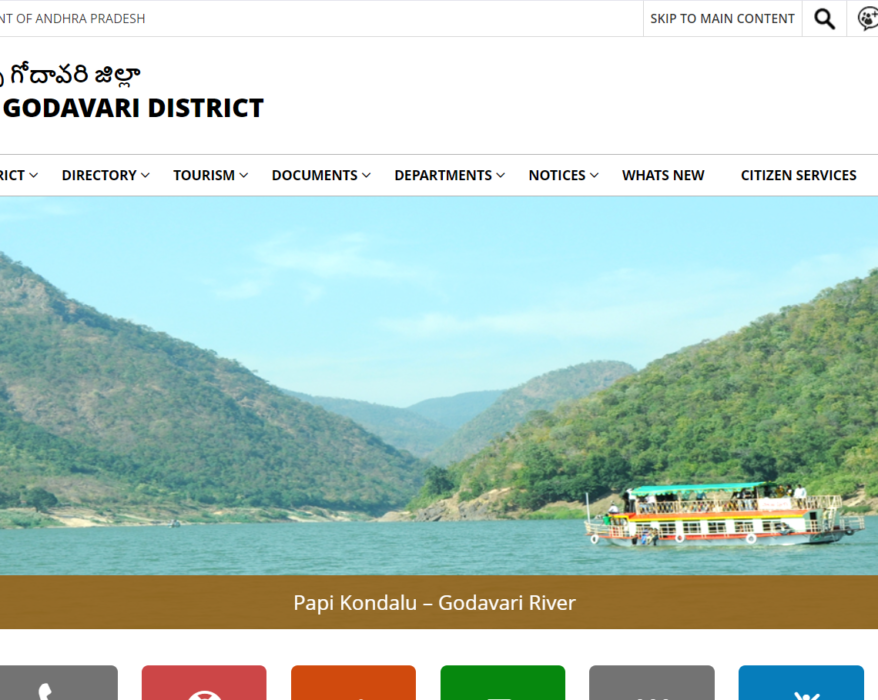Open the Whats New menu item
This screenshot has height=700, width=878.
[x=663, y=175]
